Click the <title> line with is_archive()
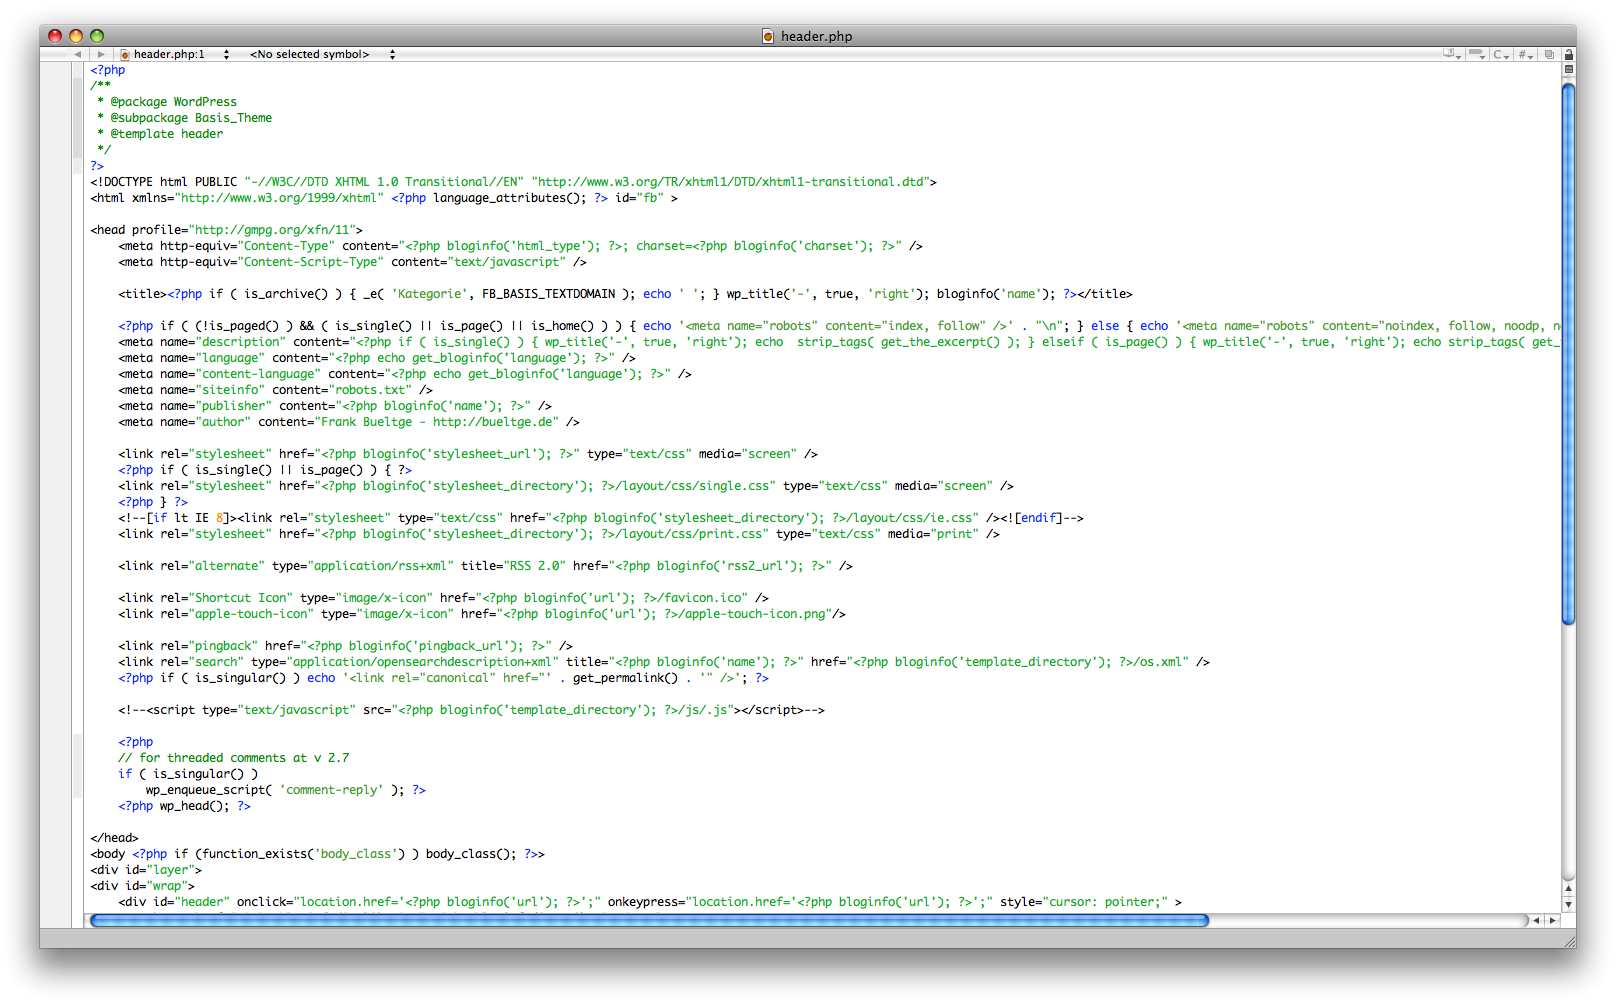This screenshot has width=1616, height=1003. (625, 294)
